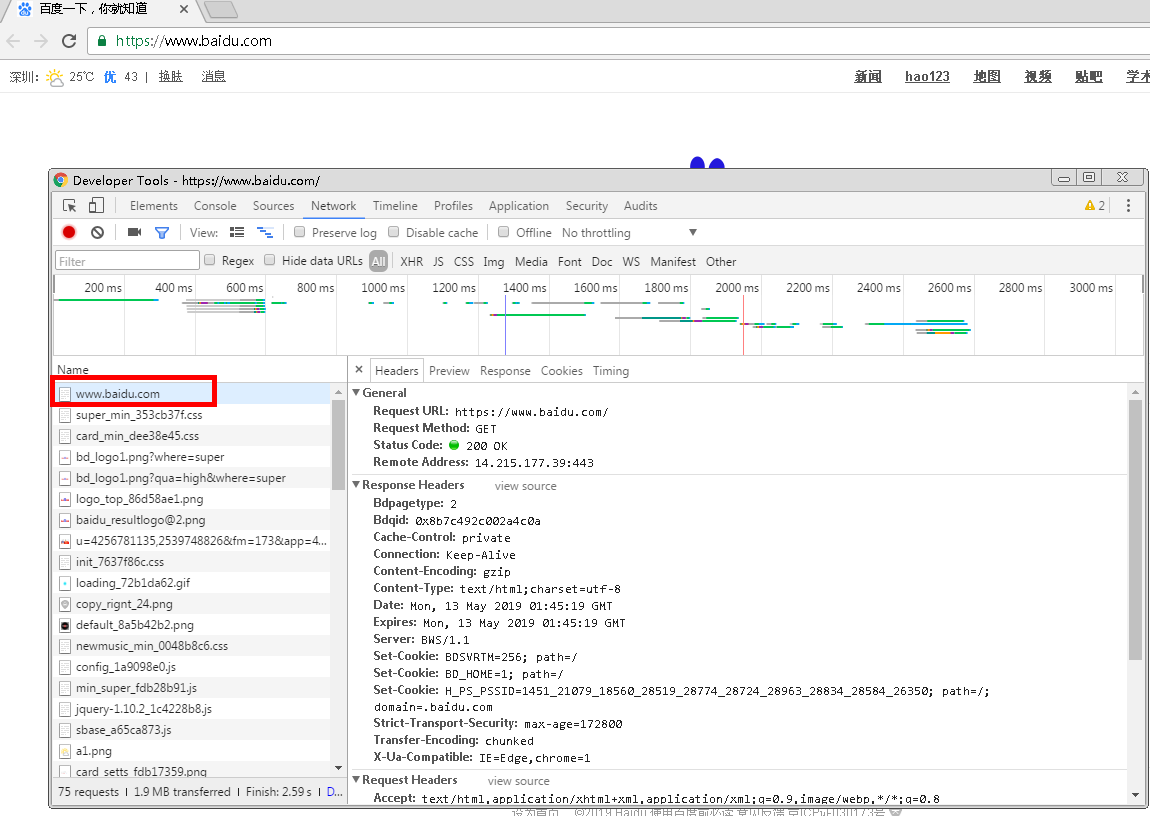Open the Sources tab
1150x816 pixels.
click(x=274, y=206)
